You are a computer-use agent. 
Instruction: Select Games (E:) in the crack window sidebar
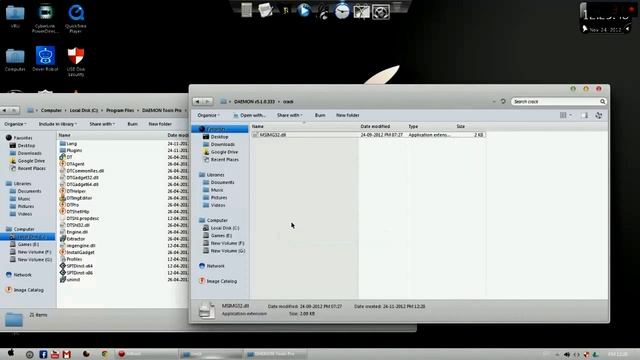[217, 236]
